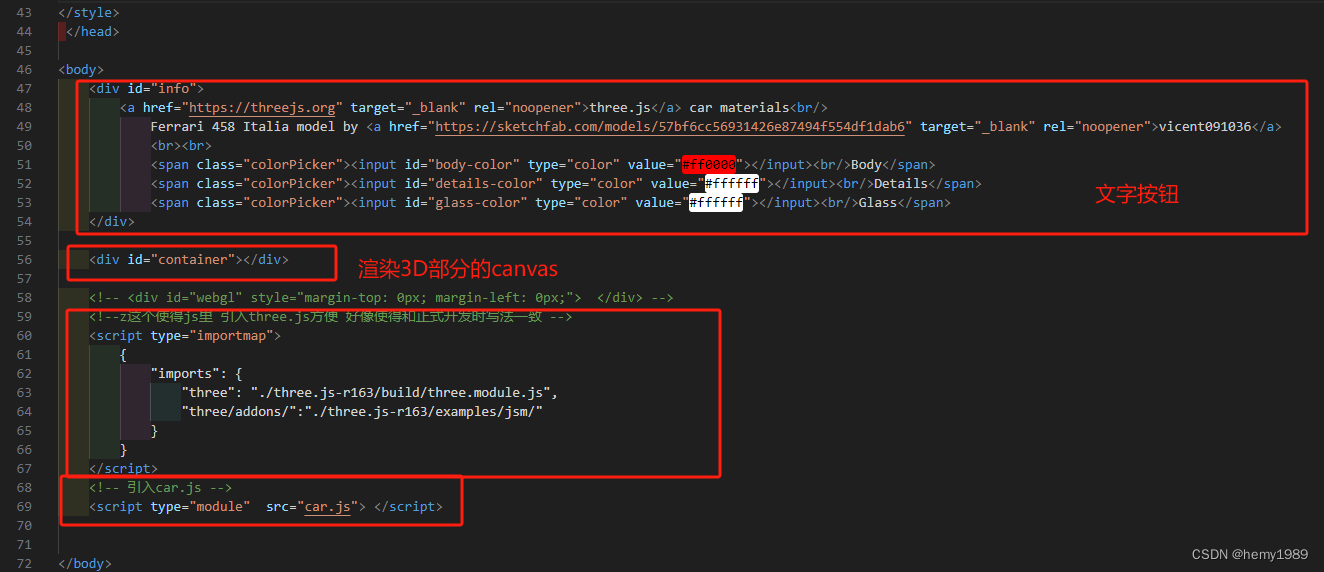The width and height of the screenshot is (1324, 572).
Task: Click the opening <body> tag
Action: pyautogui.click(x=82, y=69)
